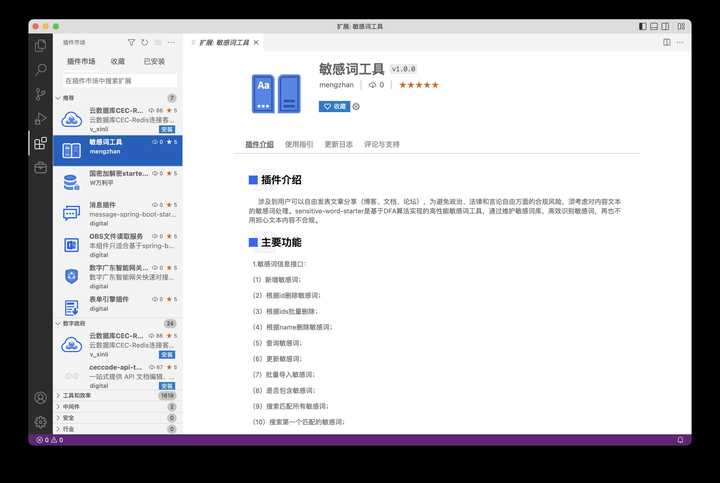
Task: Select 数字广东智能网关 plugin in list
Action: click(x=118, y=276)
